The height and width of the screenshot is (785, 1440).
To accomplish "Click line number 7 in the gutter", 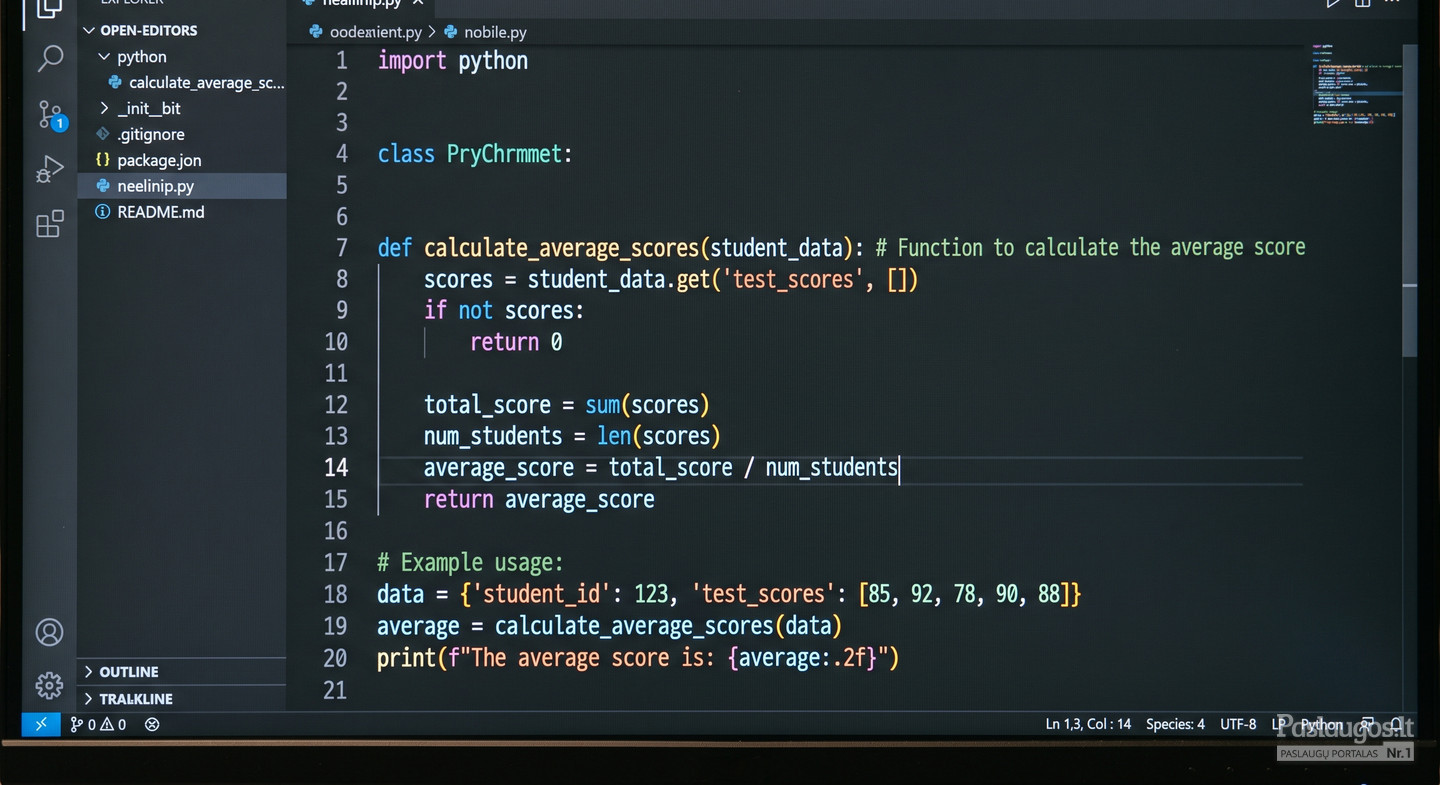I will (x=342, y=248).
